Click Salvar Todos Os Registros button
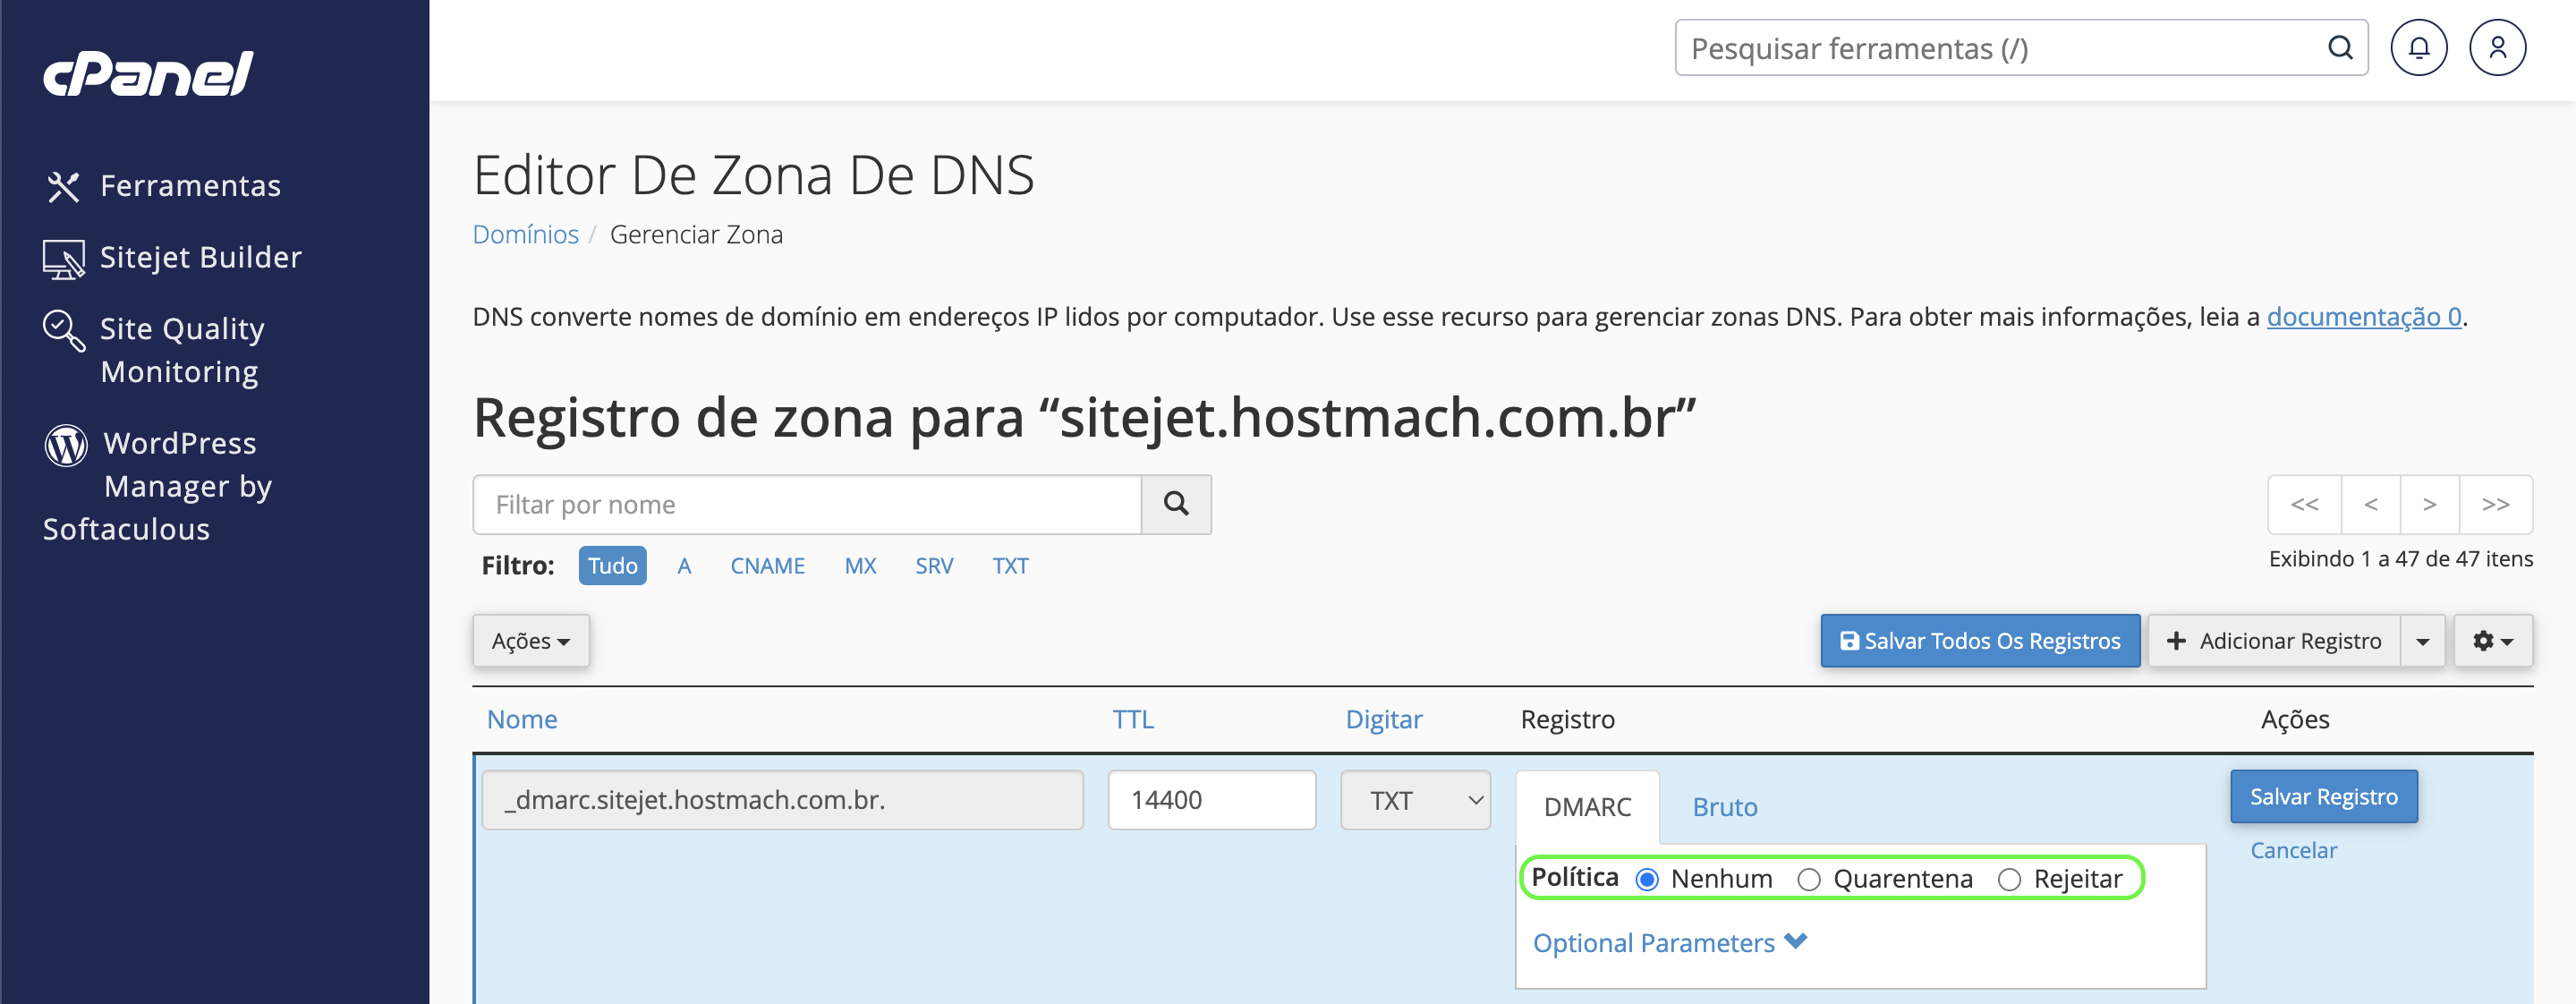This screenshot has height=1004, width=2576. pos(1980,641)
